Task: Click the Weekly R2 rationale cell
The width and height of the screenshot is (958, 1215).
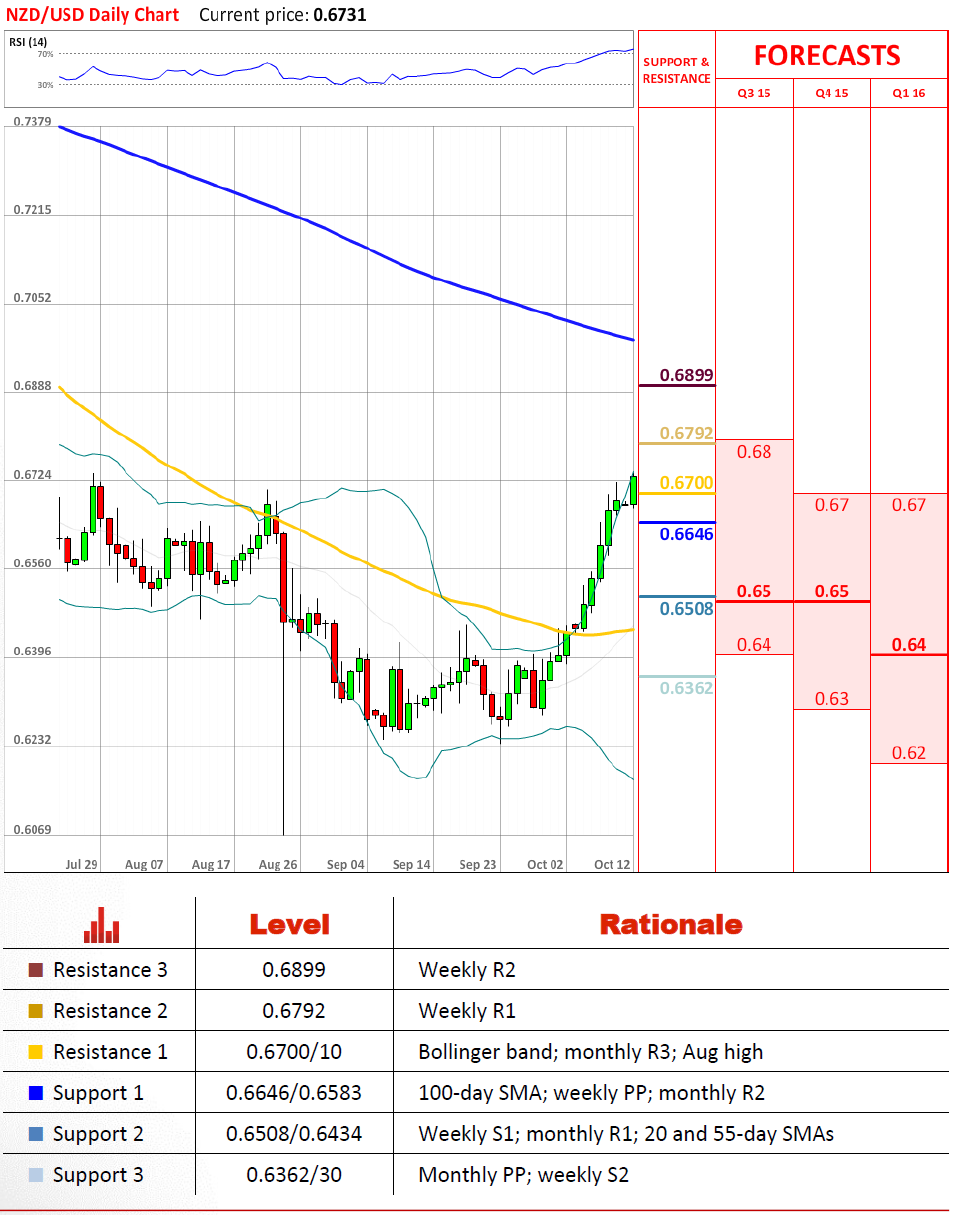Action: (x=467, y=970)
